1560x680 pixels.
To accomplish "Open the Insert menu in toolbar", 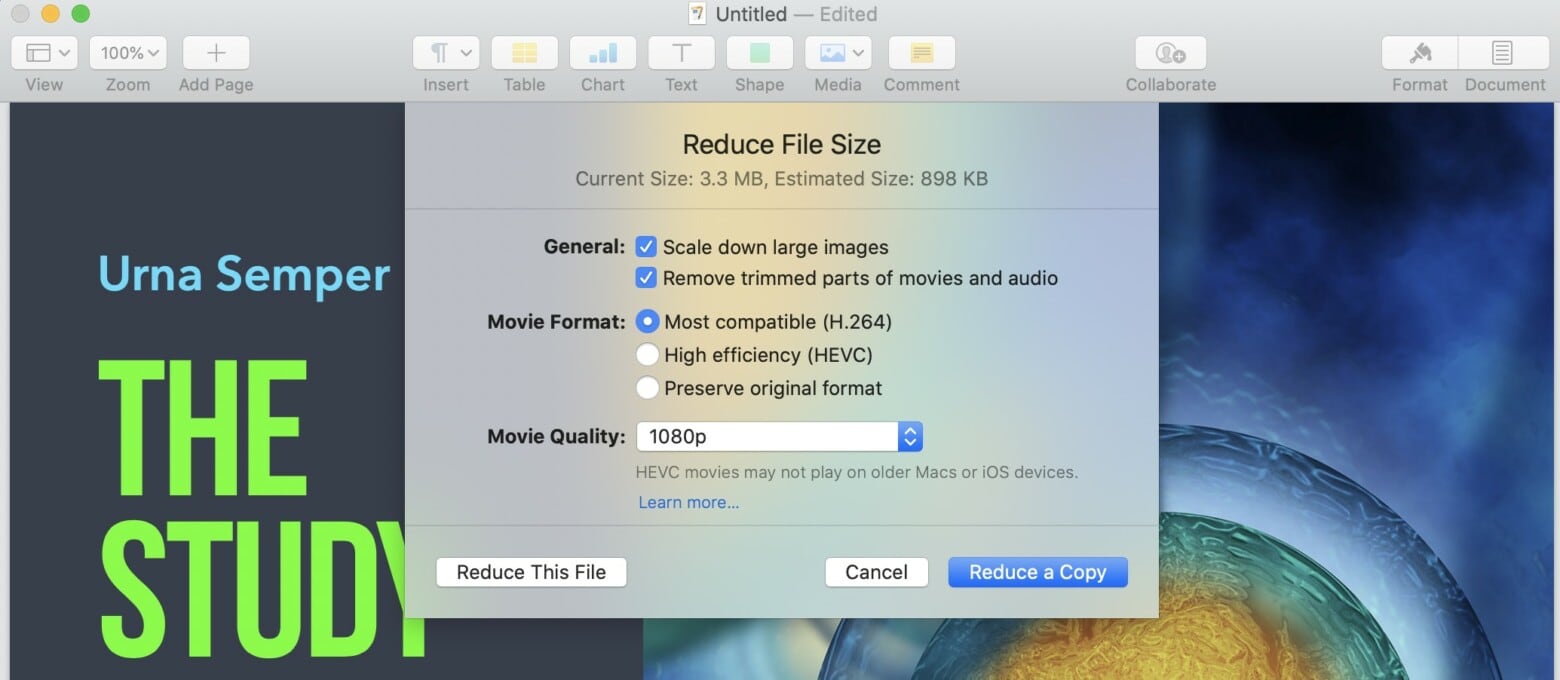I will [x=446, y=53].
